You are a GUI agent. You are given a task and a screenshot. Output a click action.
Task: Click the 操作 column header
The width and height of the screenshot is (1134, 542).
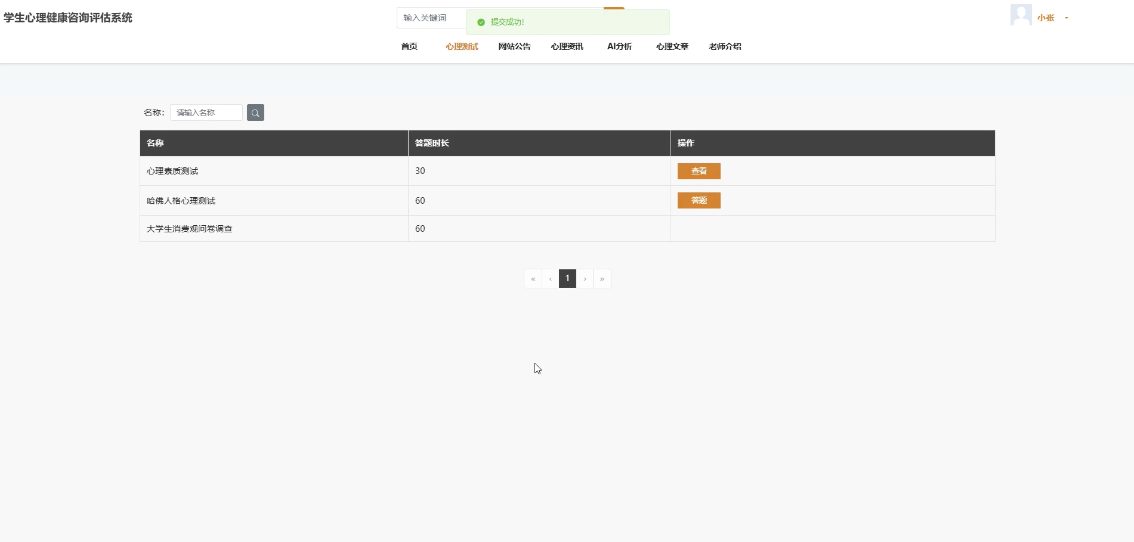click(x=832, y=143)
